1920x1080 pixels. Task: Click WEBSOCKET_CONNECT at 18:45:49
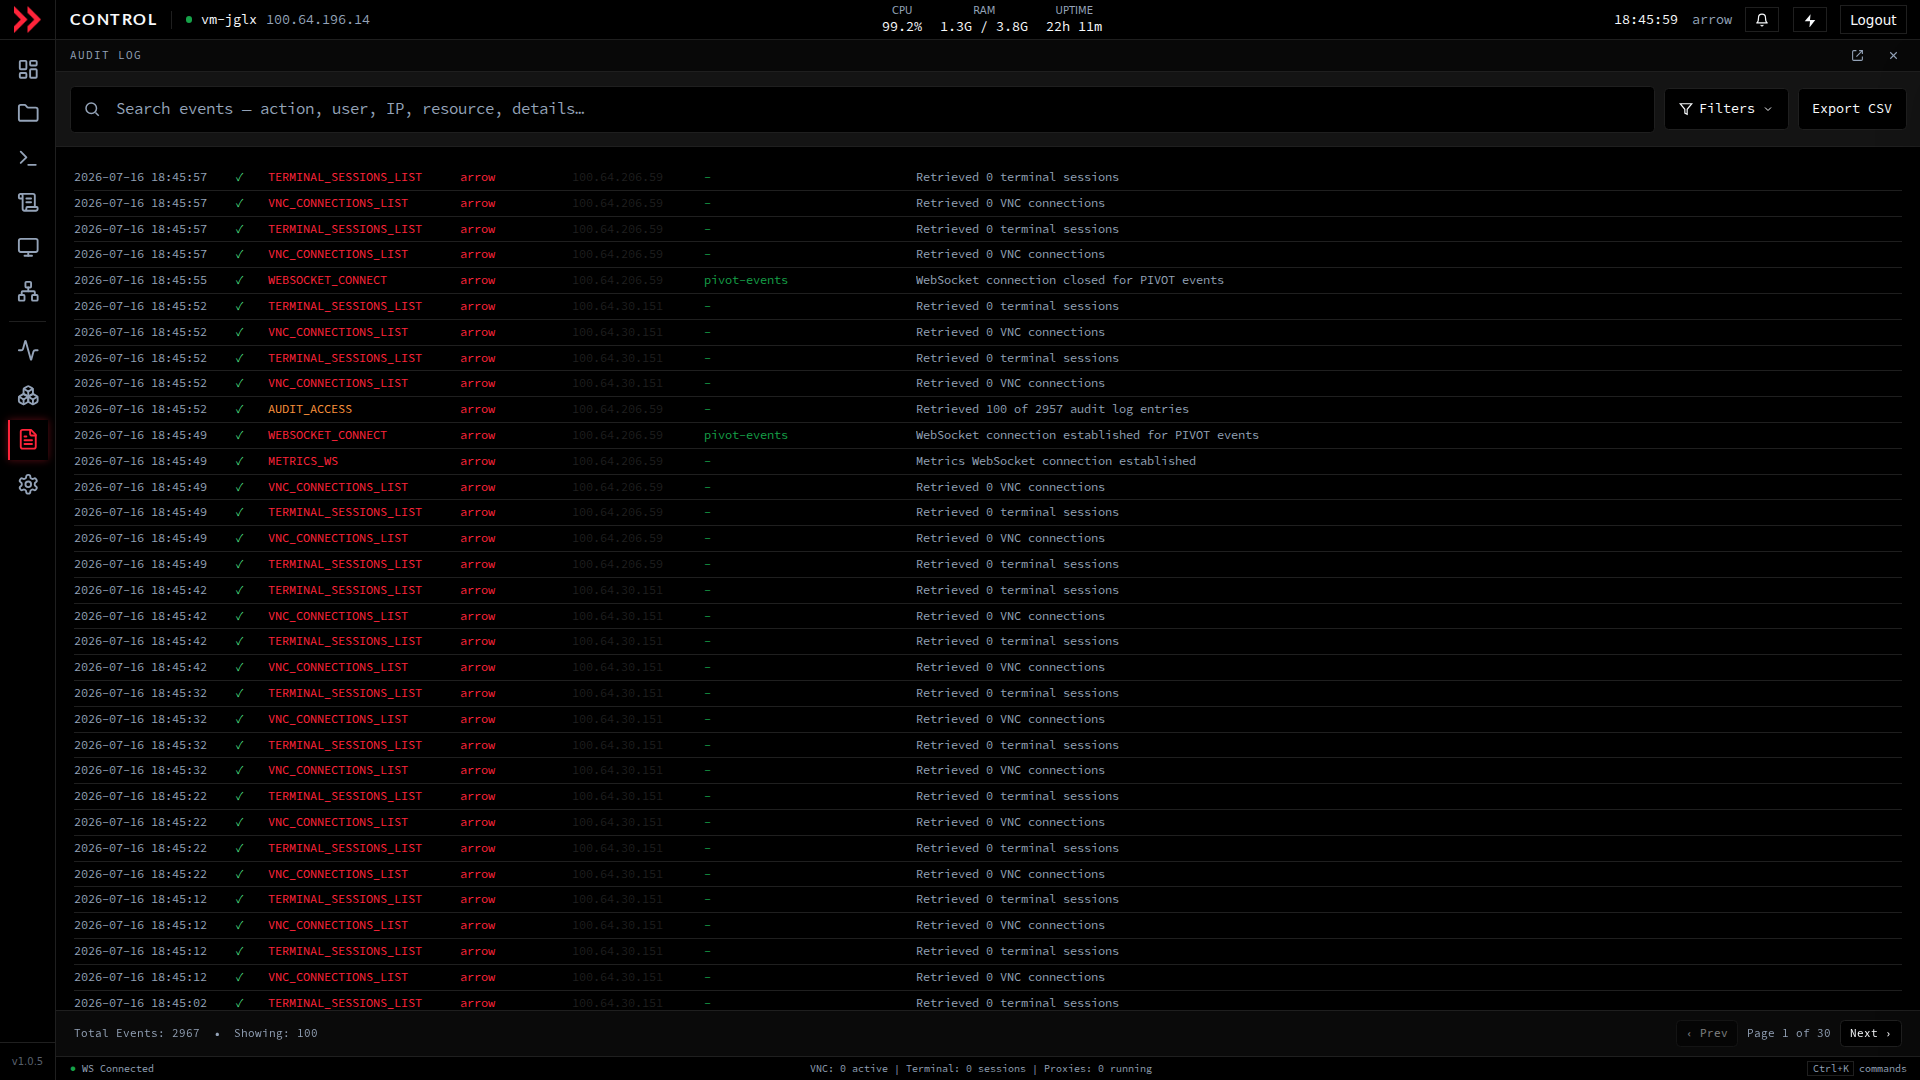point(327,435)
